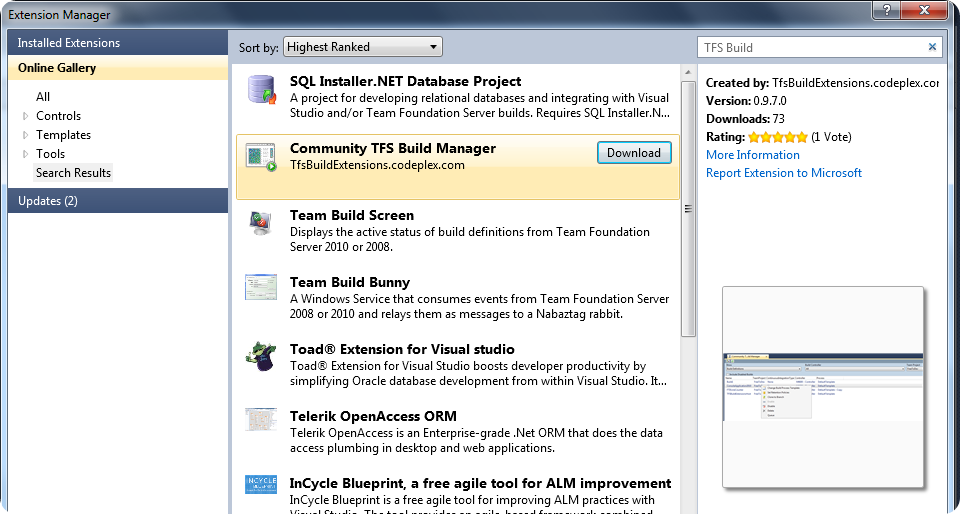960x514 pixels.
Task: Click the Toad Extension frog icon
Action: (261, 356)
